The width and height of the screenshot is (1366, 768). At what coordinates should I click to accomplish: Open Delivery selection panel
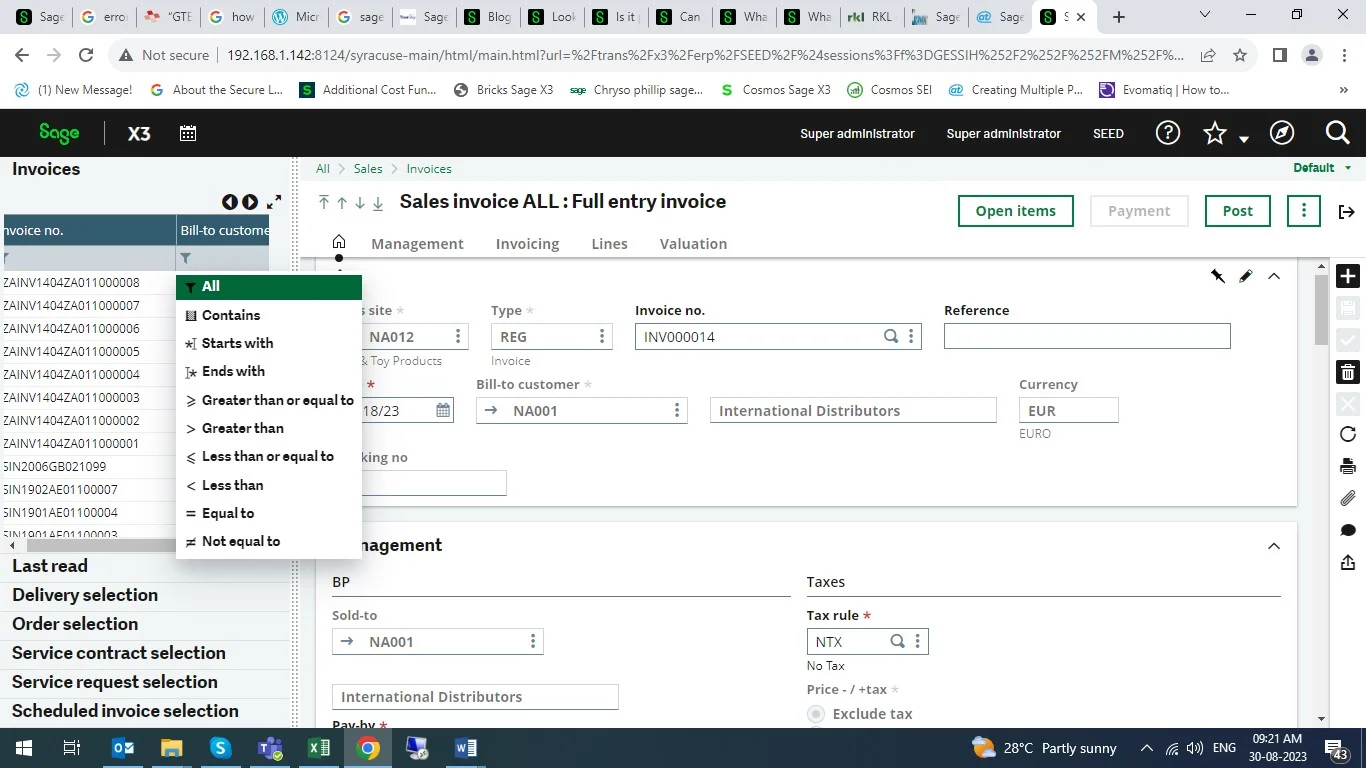[85, 595]
